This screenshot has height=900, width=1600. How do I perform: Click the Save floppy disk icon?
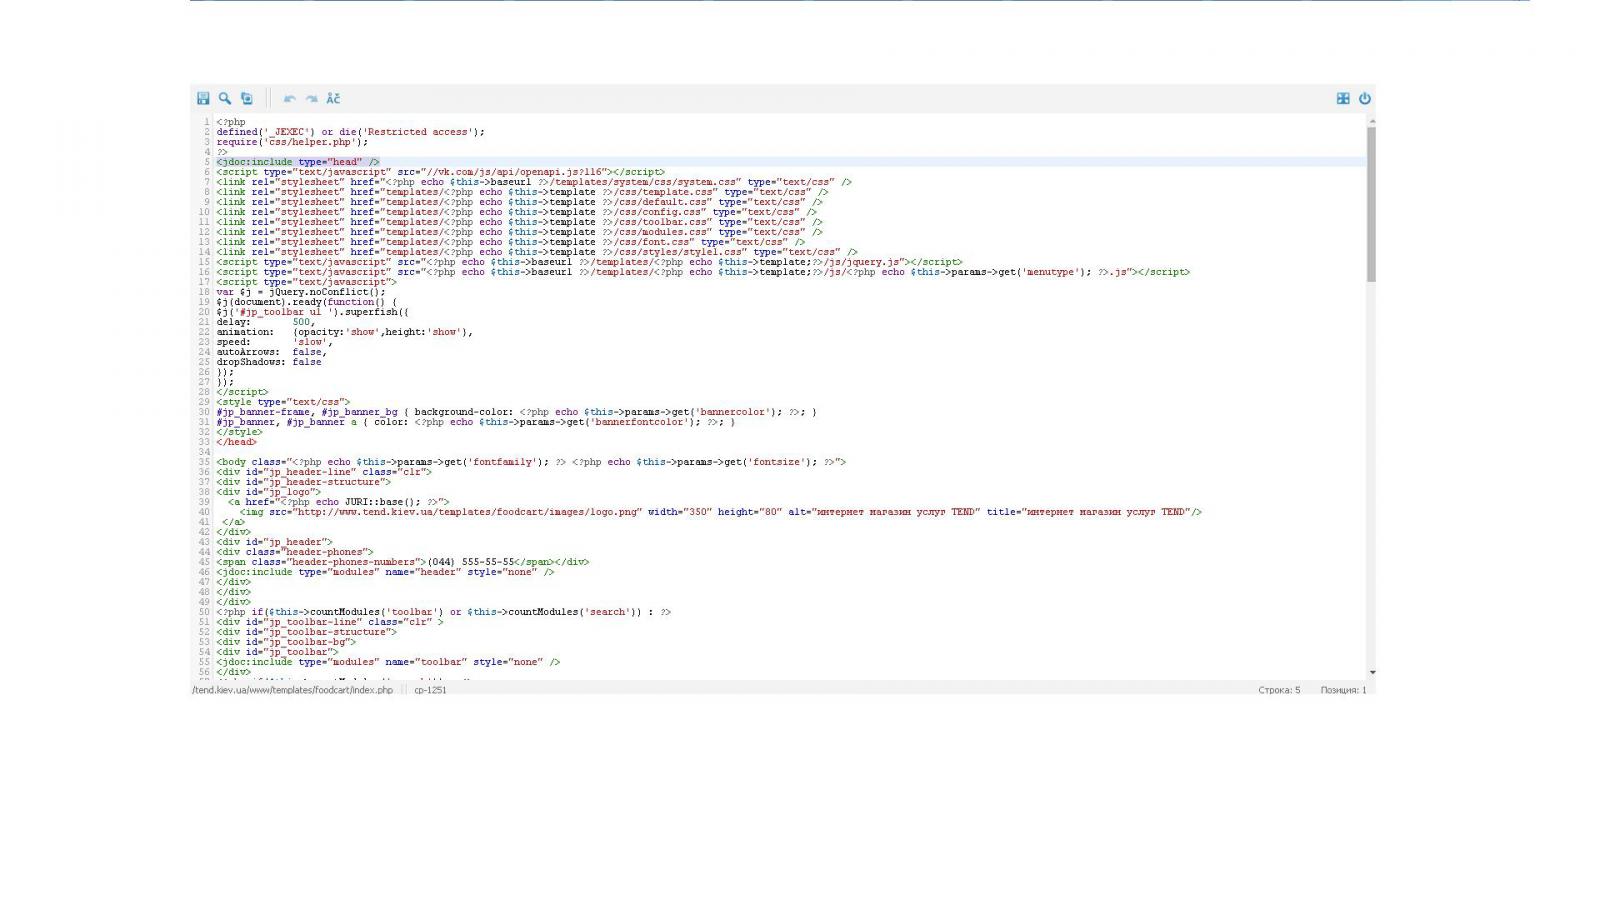click(x=203, y=98)
